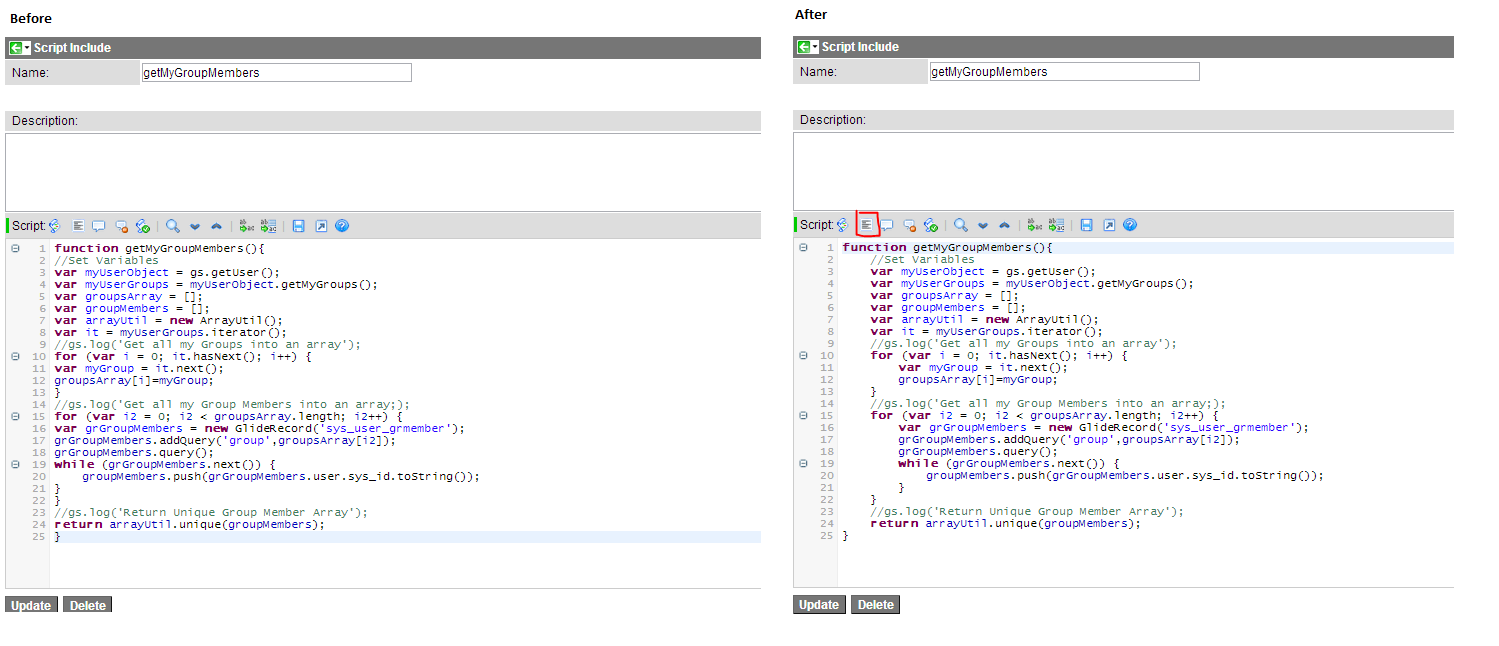Open search magnifier in Before panel toolbar
Image resolution: width=1499 pixels, height=646 pixels.
[x=172, y=226]
